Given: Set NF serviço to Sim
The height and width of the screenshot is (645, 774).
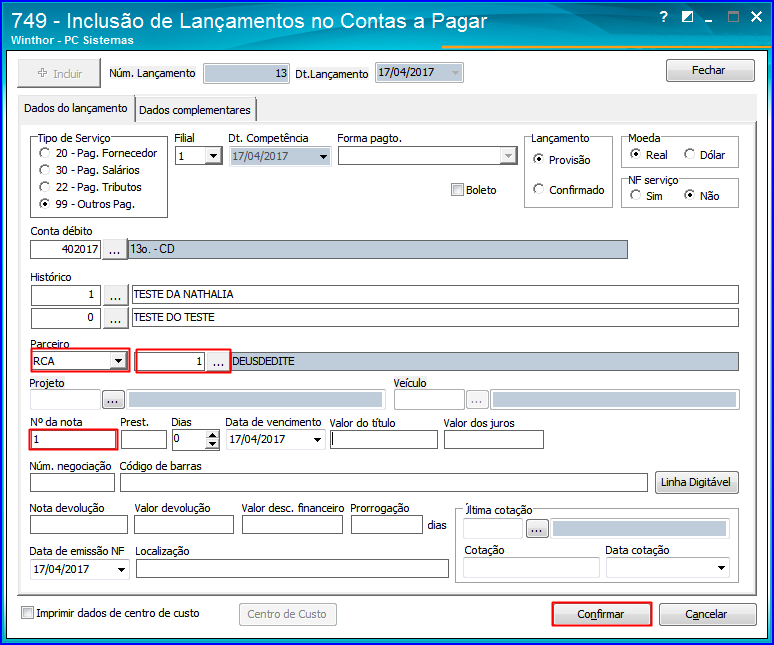Looking at the screenshot, I should [x=635, y=195].
